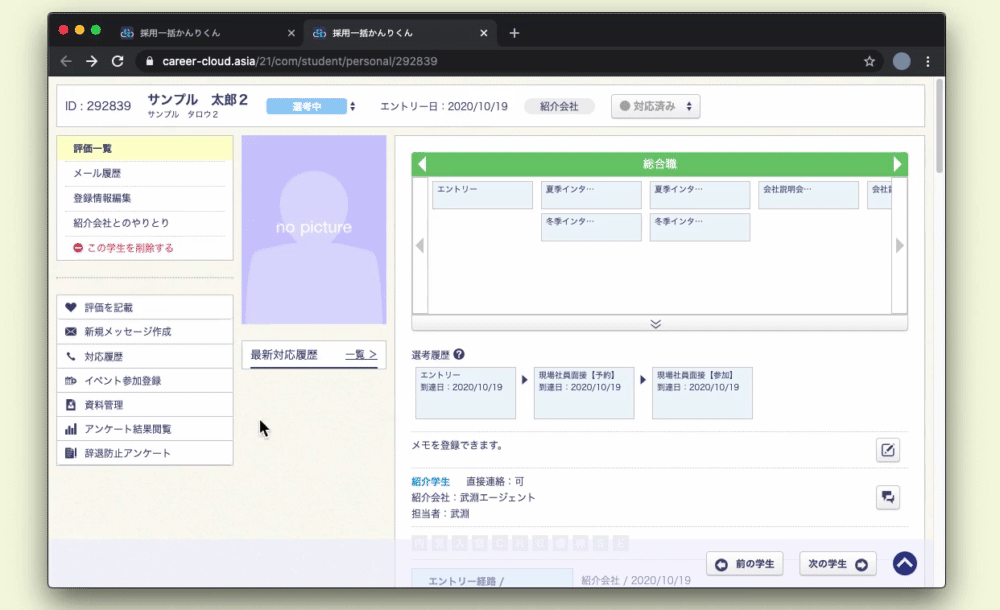Viewport: 1000px width, 610px height.
Task: Click the 一覧 link in 最新対応履歴
Action: (360, 354)
